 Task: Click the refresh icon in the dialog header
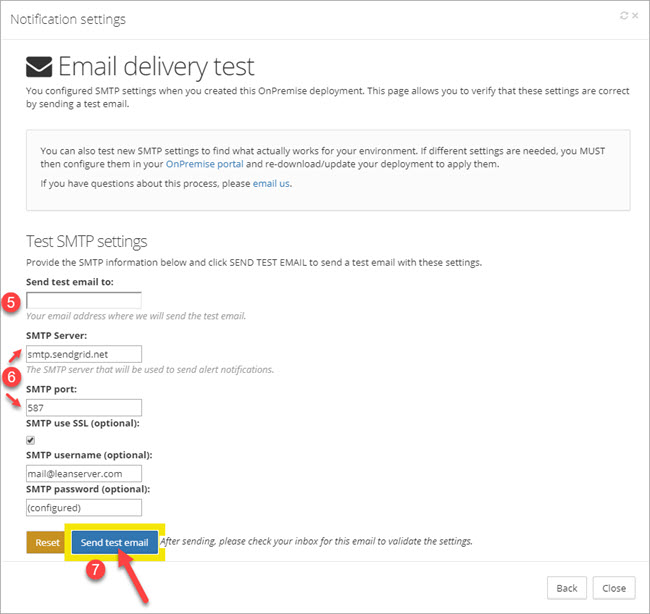click(x=624, y=17)
